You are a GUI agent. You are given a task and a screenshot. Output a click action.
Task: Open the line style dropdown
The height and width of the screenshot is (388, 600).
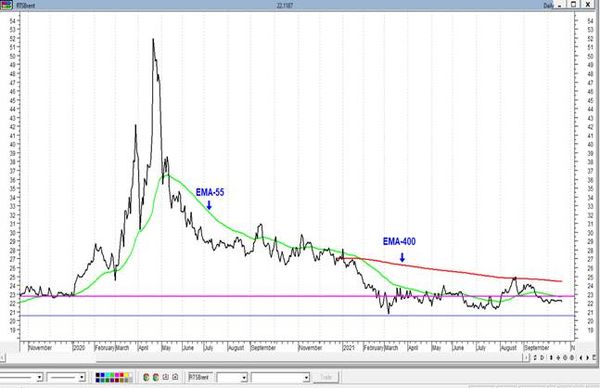pos(39,378)
